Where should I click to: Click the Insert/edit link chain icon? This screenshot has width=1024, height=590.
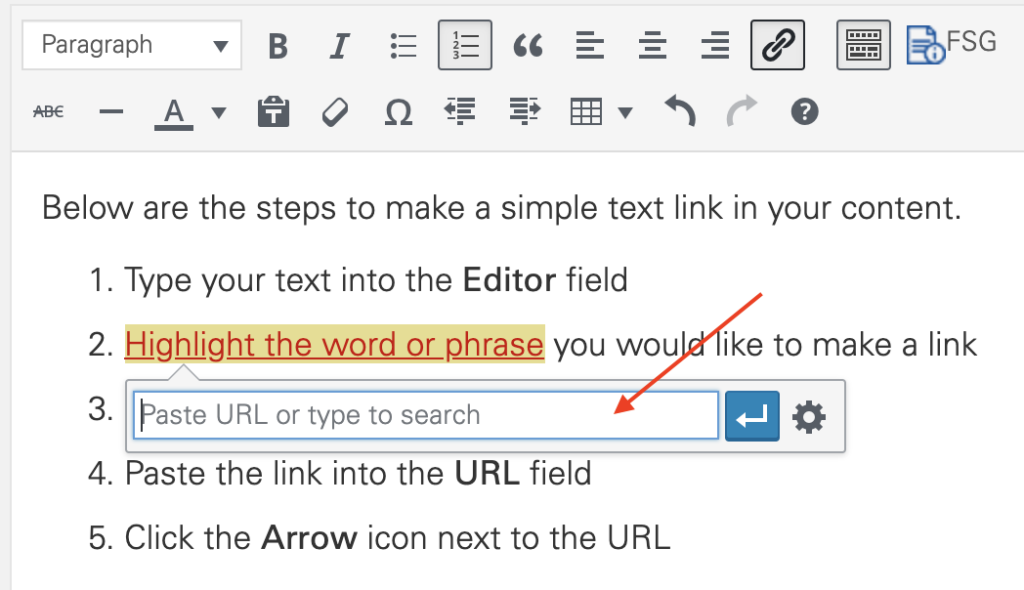(778, 45)
